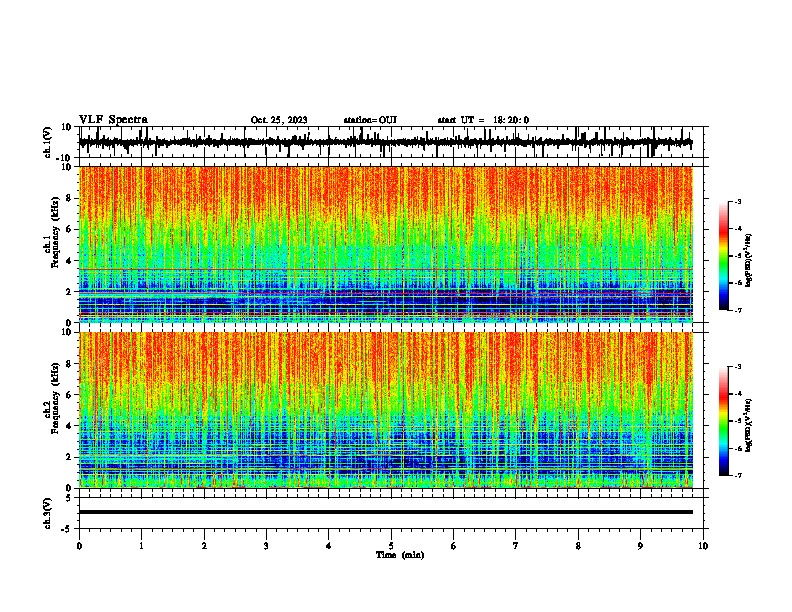Click the "-7" label on ch.2 colorbar
This screenshot has width=792, height=612.
737,475
